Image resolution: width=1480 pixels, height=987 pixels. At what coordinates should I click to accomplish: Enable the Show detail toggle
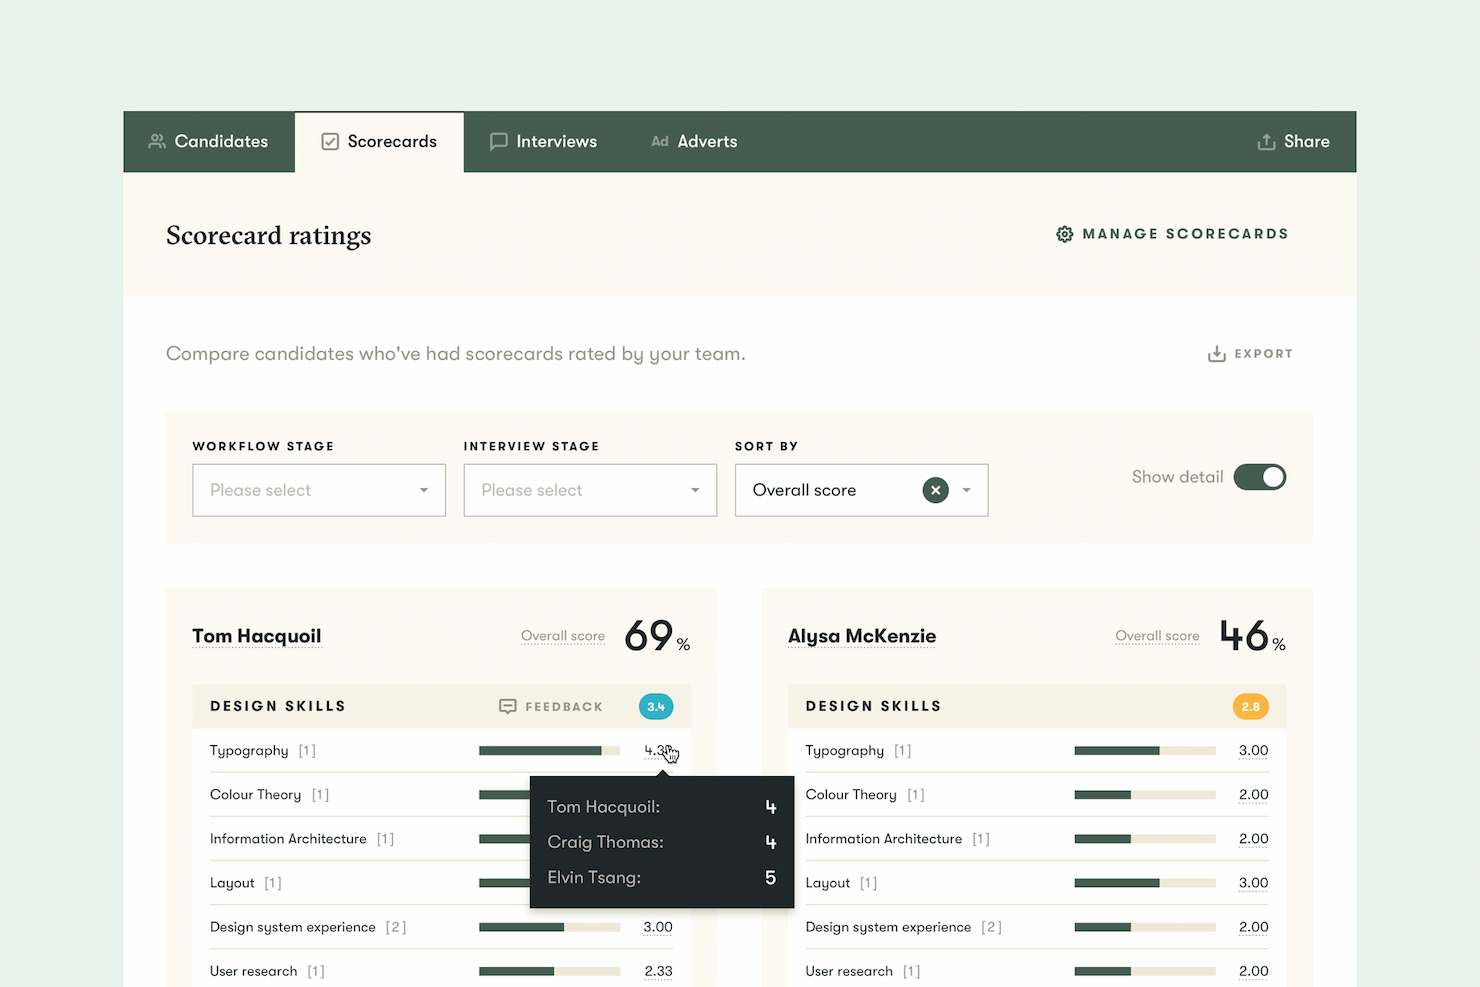1259,477
